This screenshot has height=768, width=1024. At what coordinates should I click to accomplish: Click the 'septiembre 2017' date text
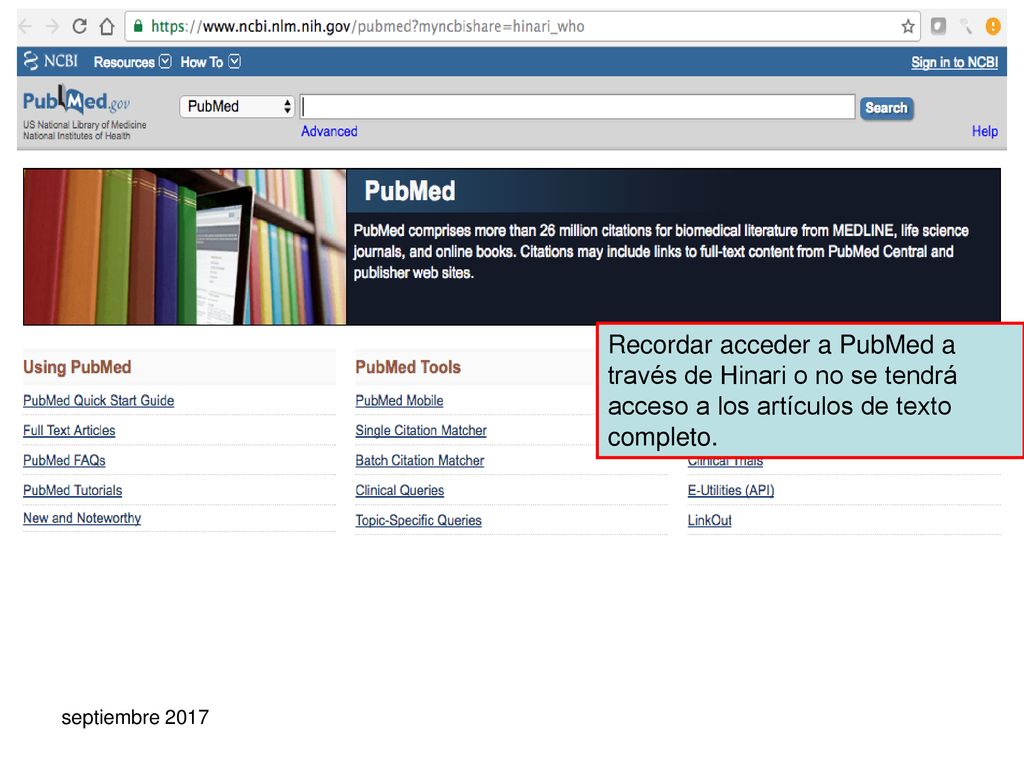tap(135, 717)
